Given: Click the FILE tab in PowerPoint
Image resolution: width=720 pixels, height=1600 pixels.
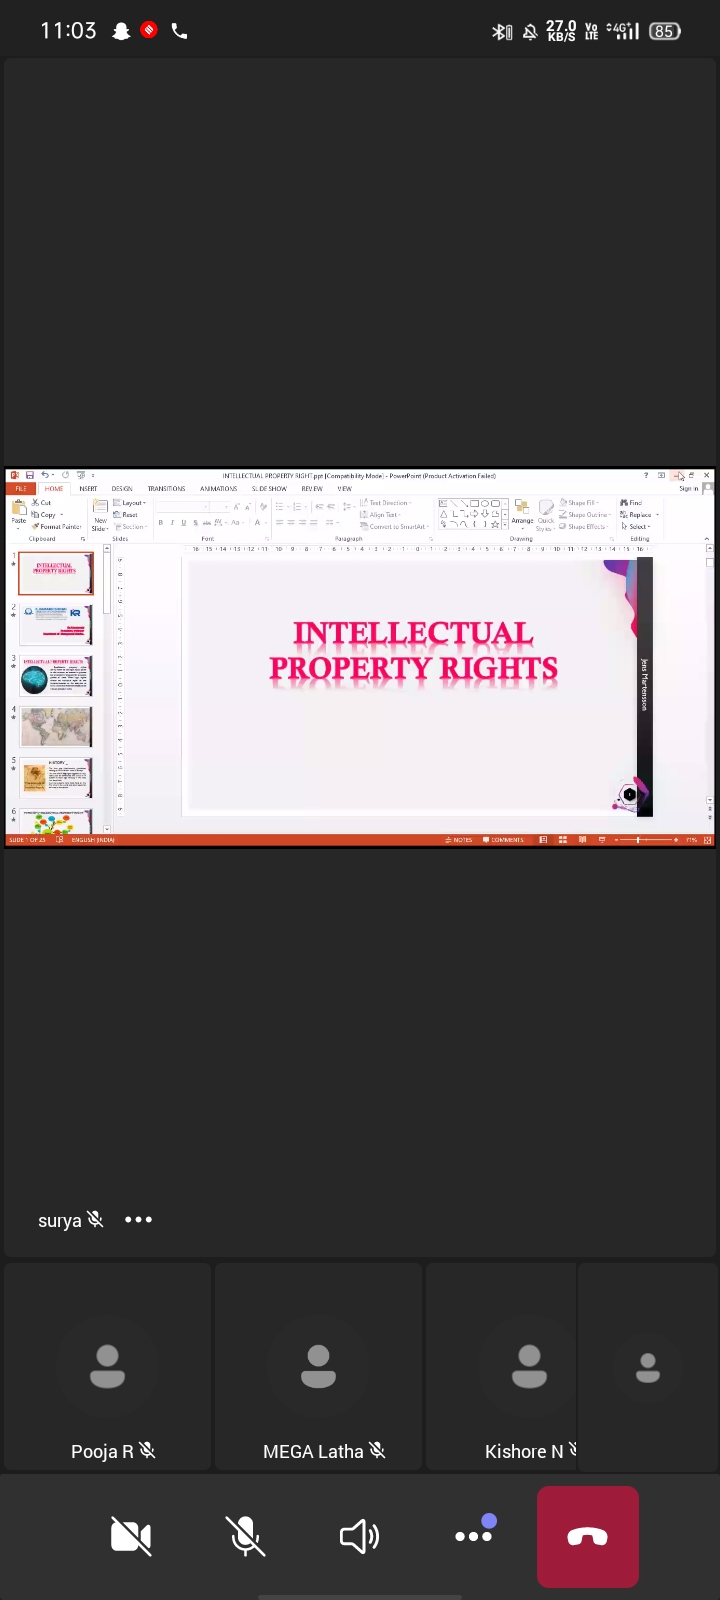Looking at the screenshot, I should coord(20,489).
